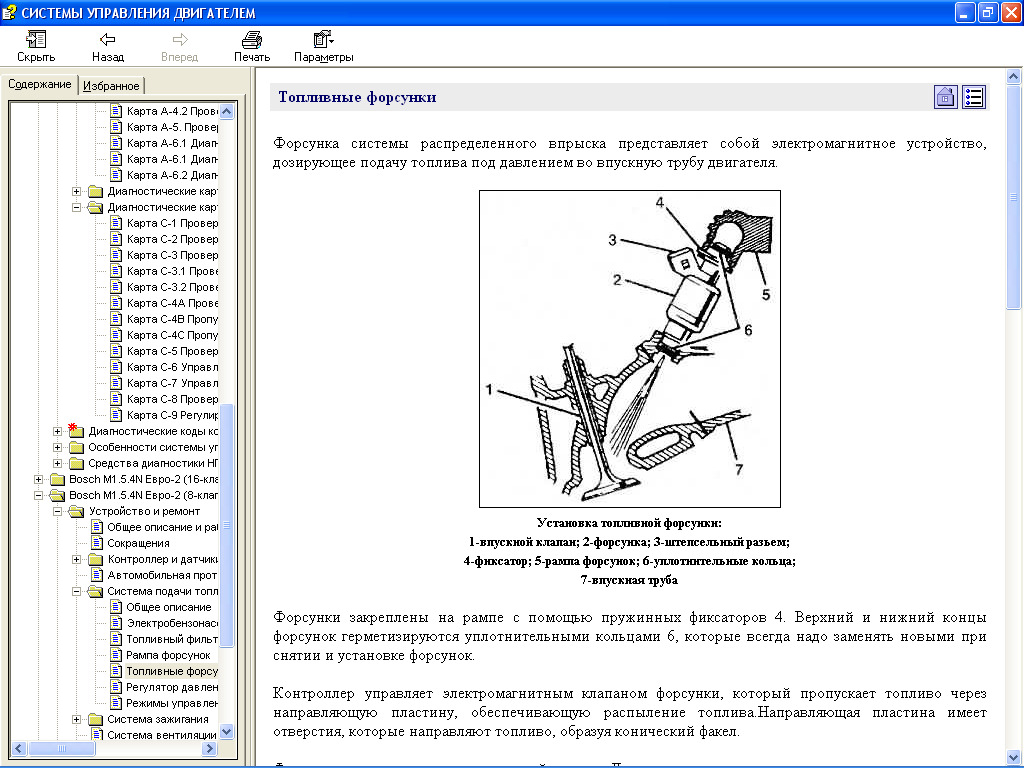Open Система вентиляции topic
Image resolution: width=1024 pixels, height=768 pixels.
[x=162, y=735]
